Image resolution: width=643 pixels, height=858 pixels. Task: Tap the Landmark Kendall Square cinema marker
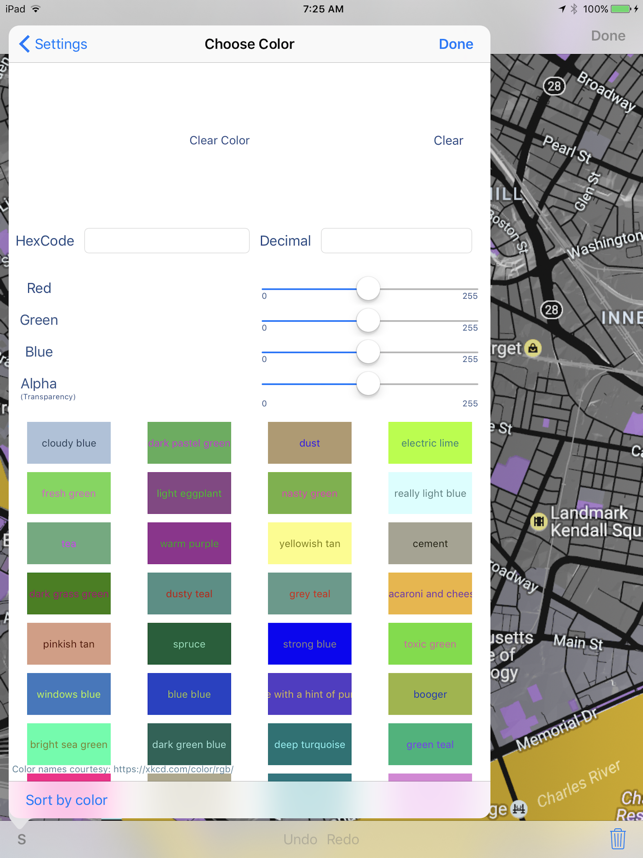[538, 521]
